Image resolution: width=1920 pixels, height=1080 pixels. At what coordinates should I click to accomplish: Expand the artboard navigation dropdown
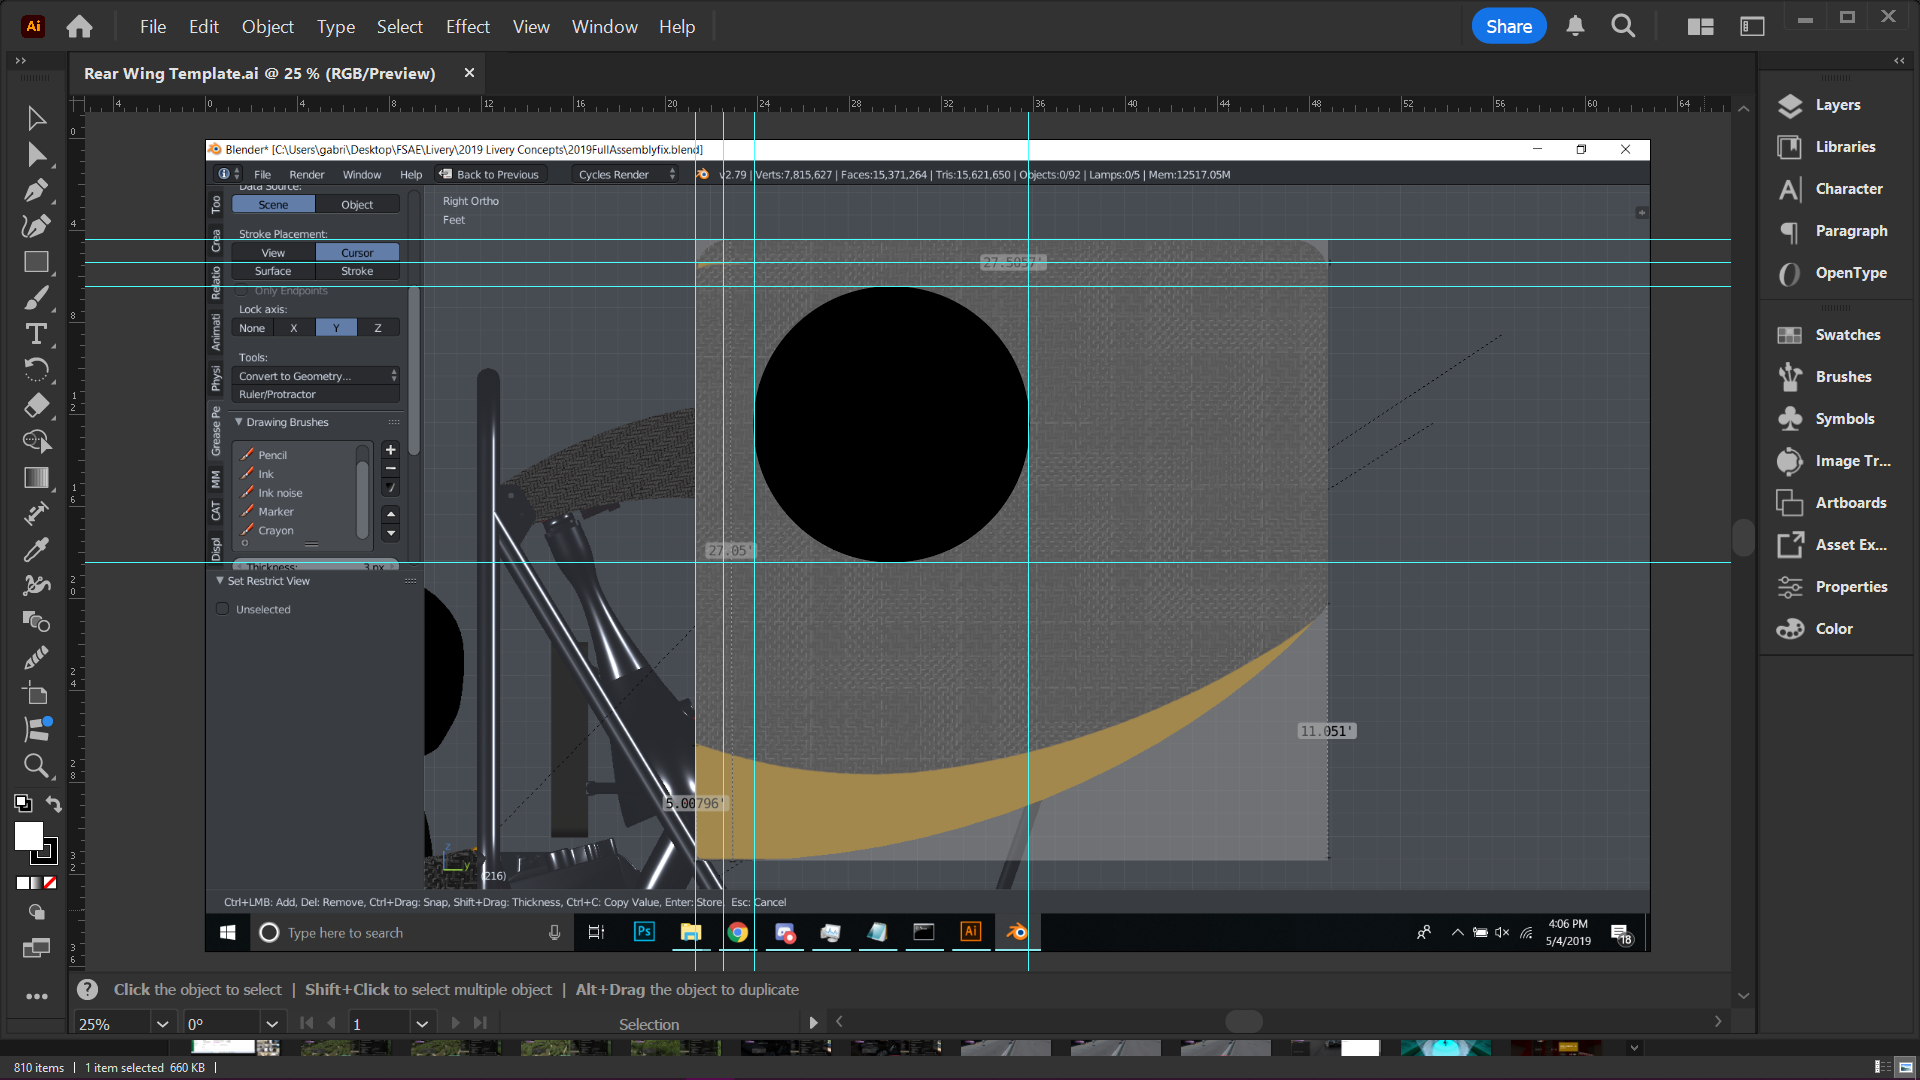[421, 1024]
